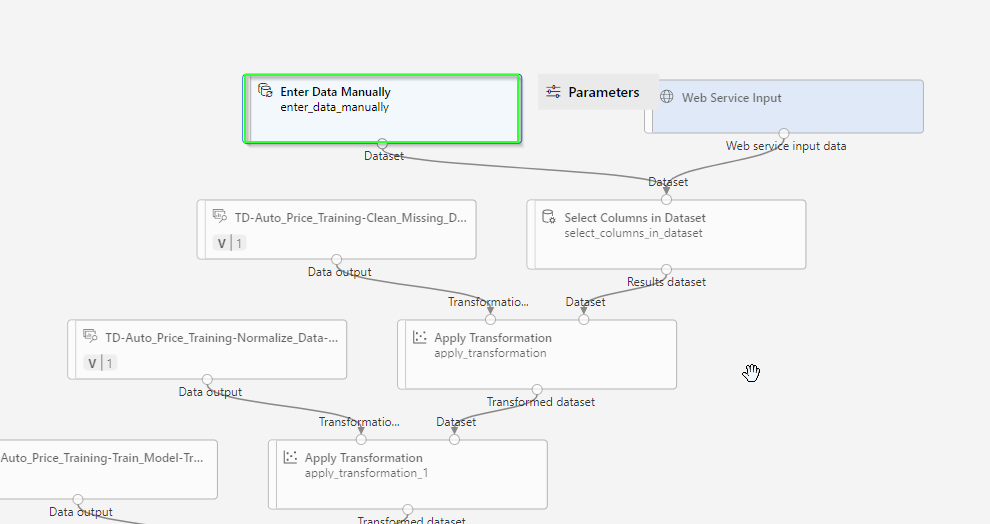
Task: Click the Select Columns Results dataset output port
Action: click(666, 269)
